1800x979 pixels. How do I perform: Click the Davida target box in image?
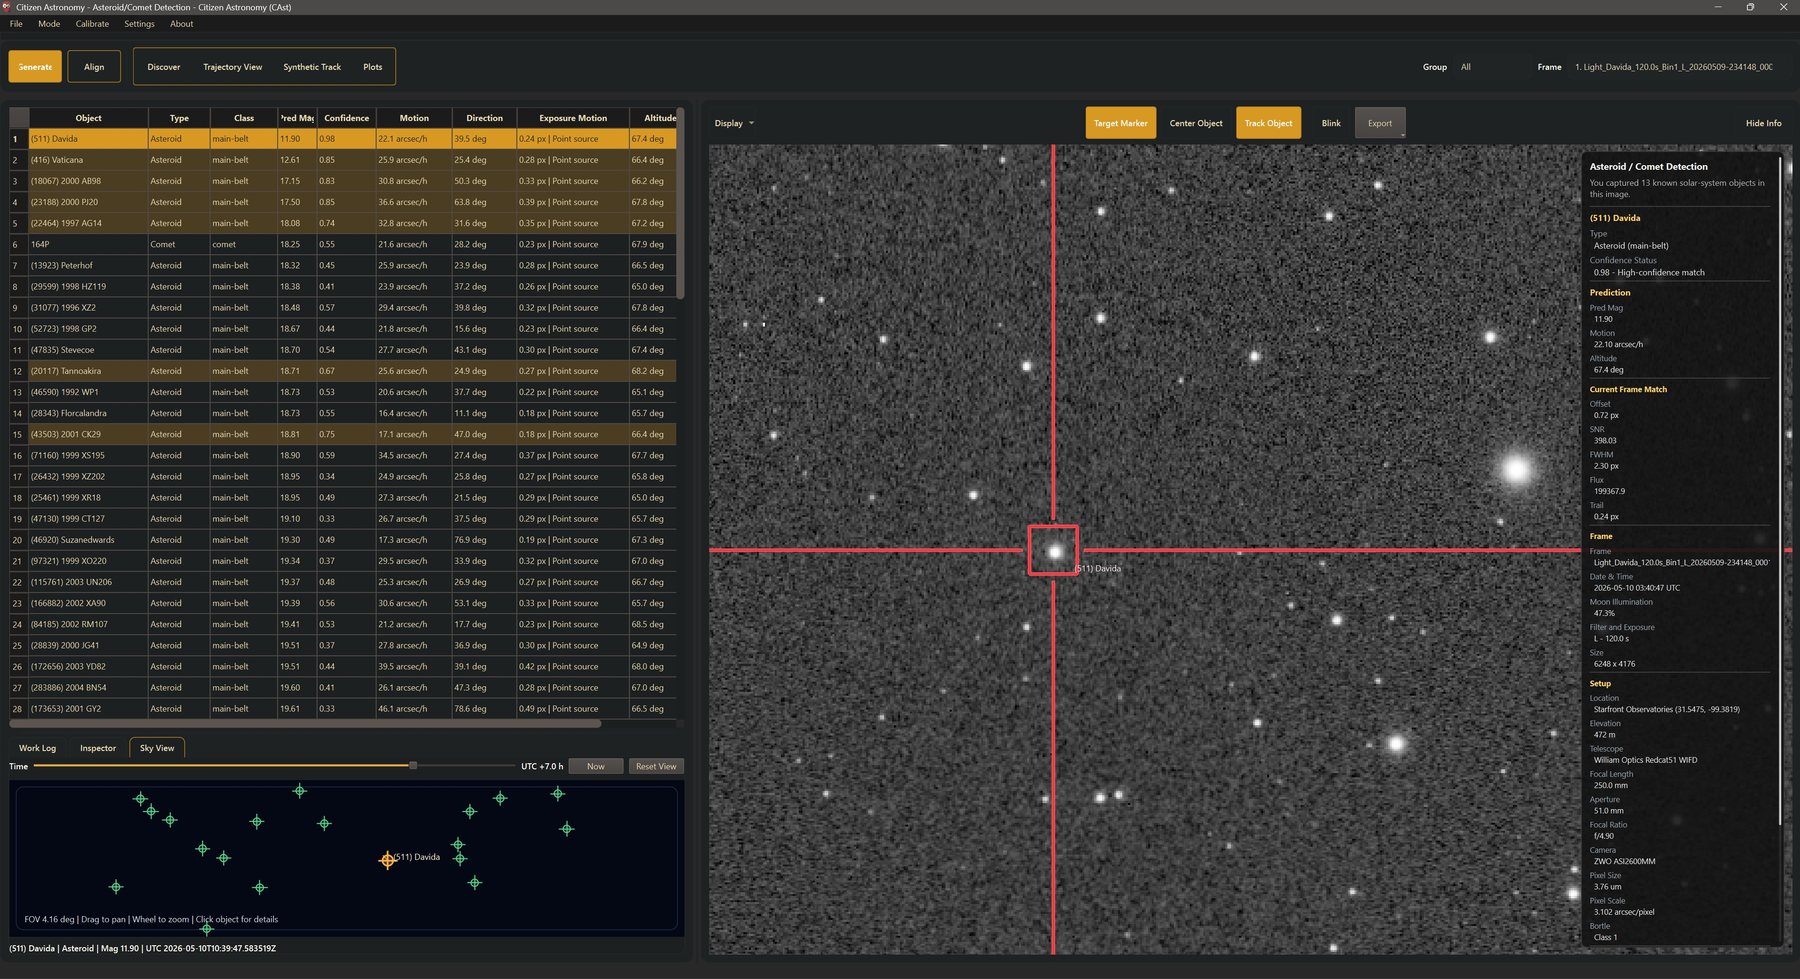[x=1053, y=550]
